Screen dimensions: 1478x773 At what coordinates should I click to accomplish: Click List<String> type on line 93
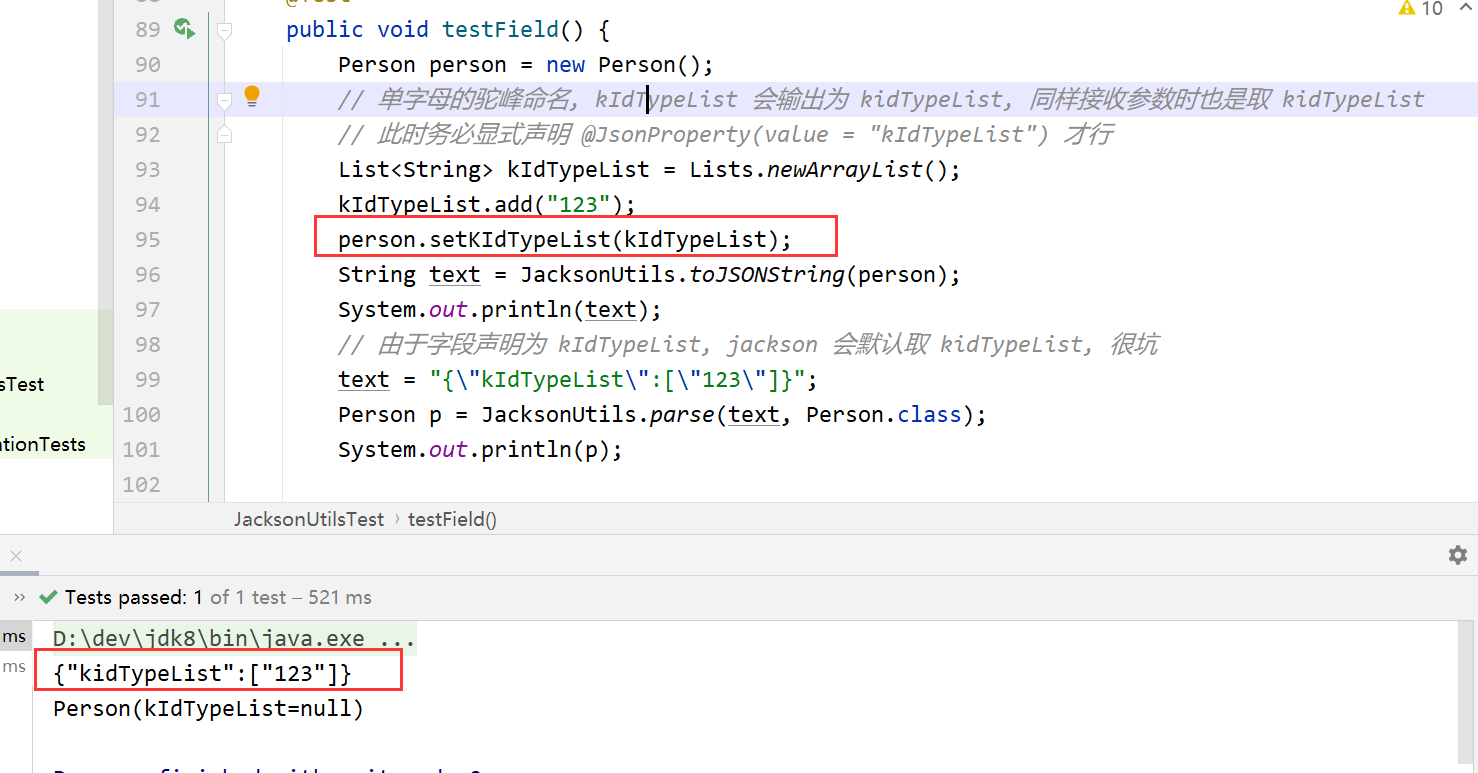click(x=416, y=169)
